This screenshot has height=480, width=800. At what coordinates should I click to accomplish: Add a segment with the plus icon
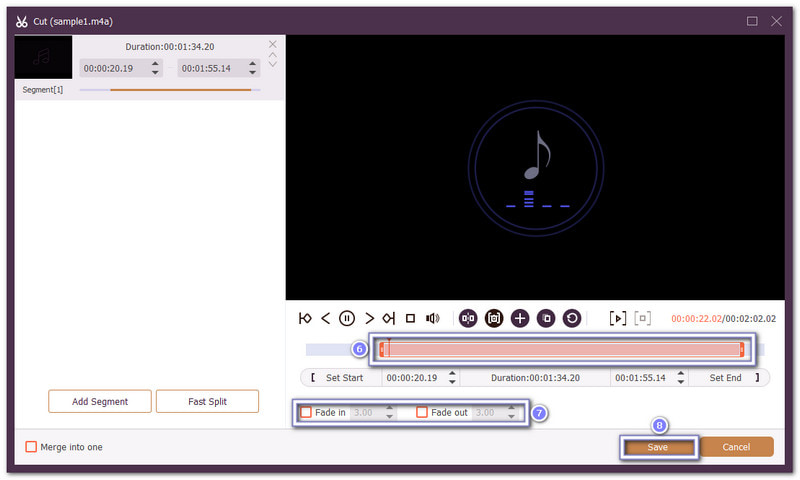coord(520,318)
